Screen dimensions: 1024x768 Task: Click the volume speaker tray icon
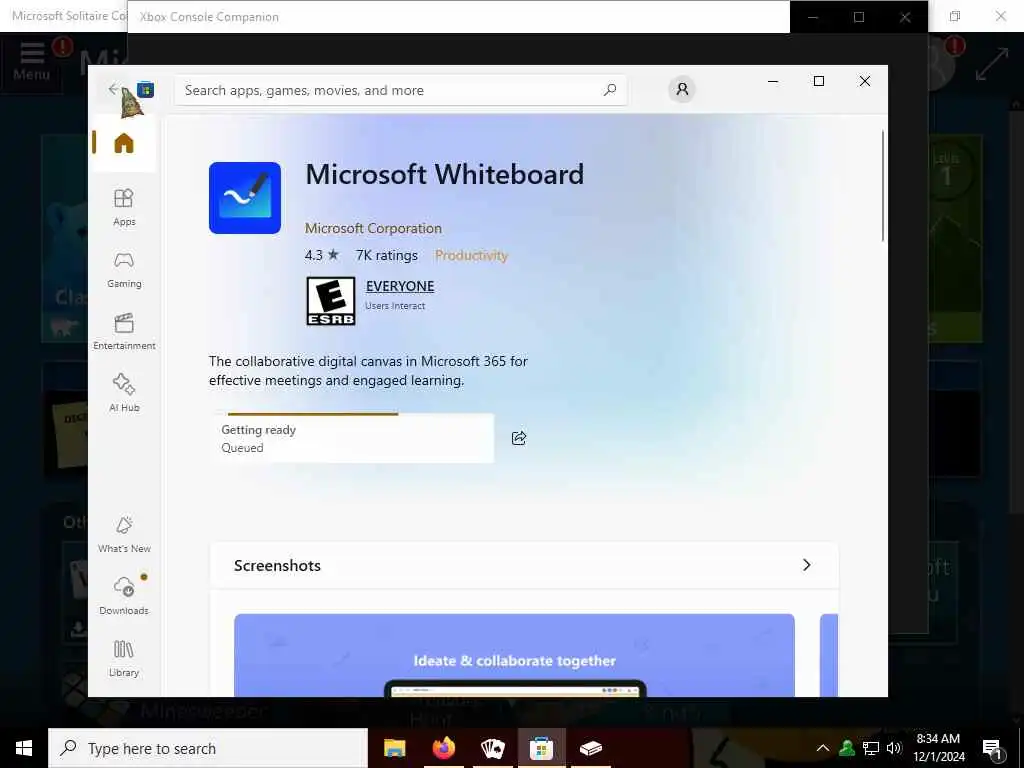click(894, 748)
